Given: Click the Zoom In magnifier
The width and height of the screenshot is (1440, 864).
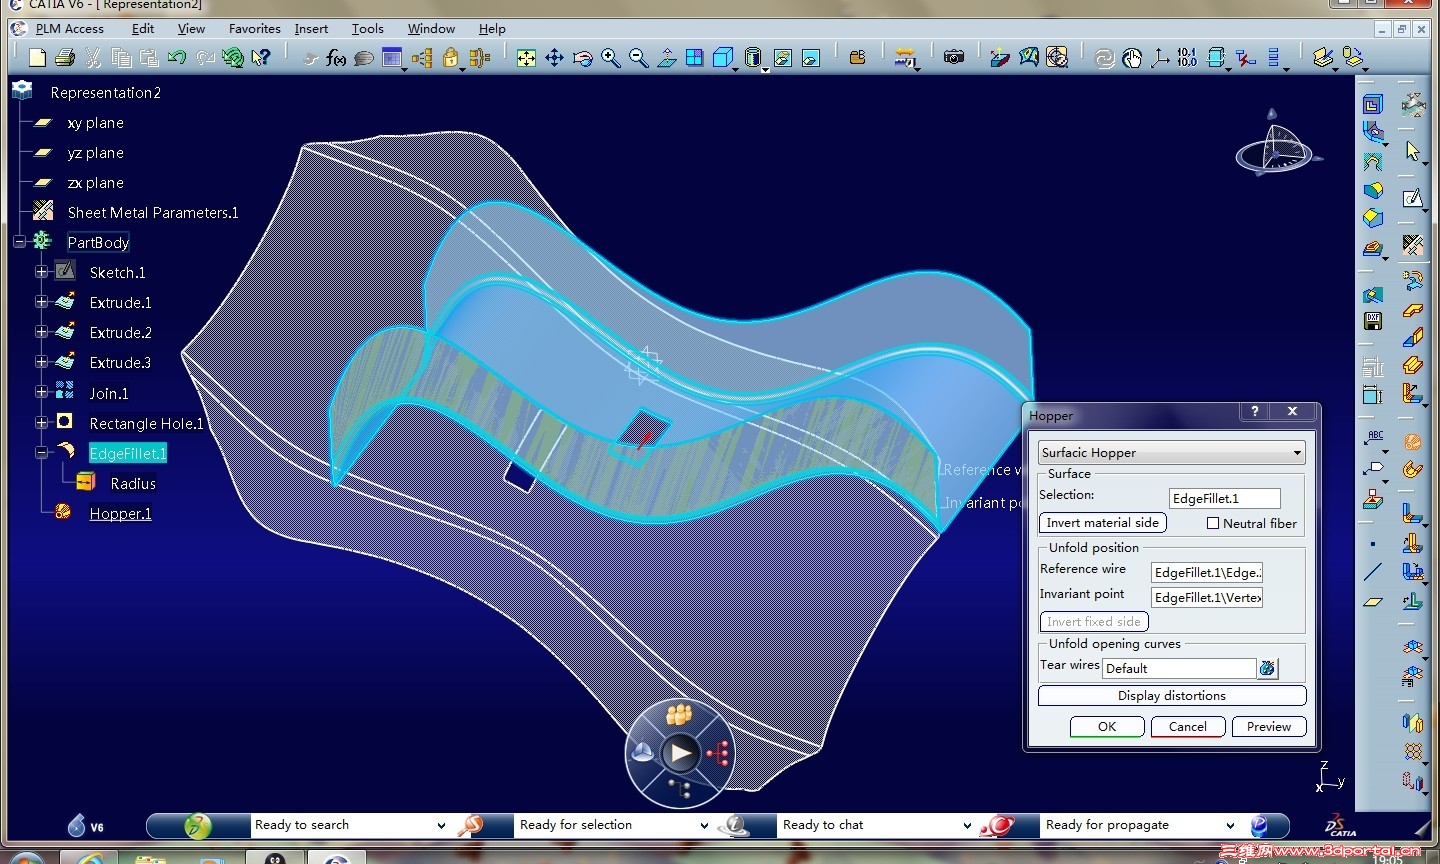Looking at the screenshot, I should 610,58.
